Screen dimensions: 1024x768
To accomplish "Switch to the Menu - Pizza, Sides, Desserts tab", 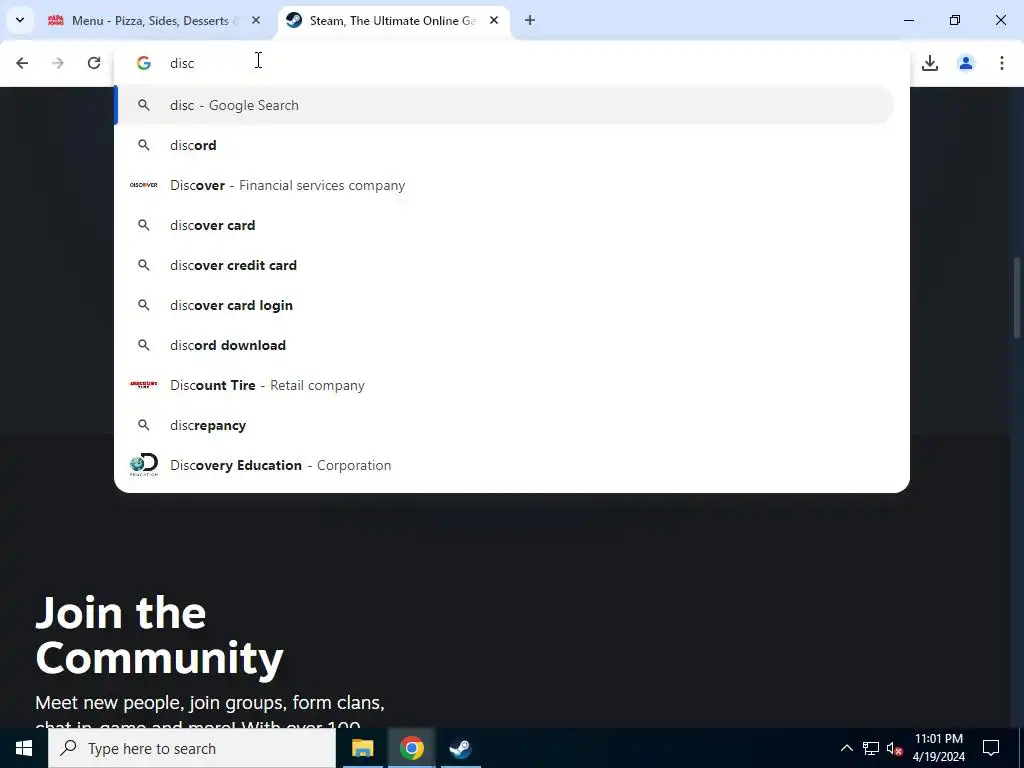I will [155, 20].
